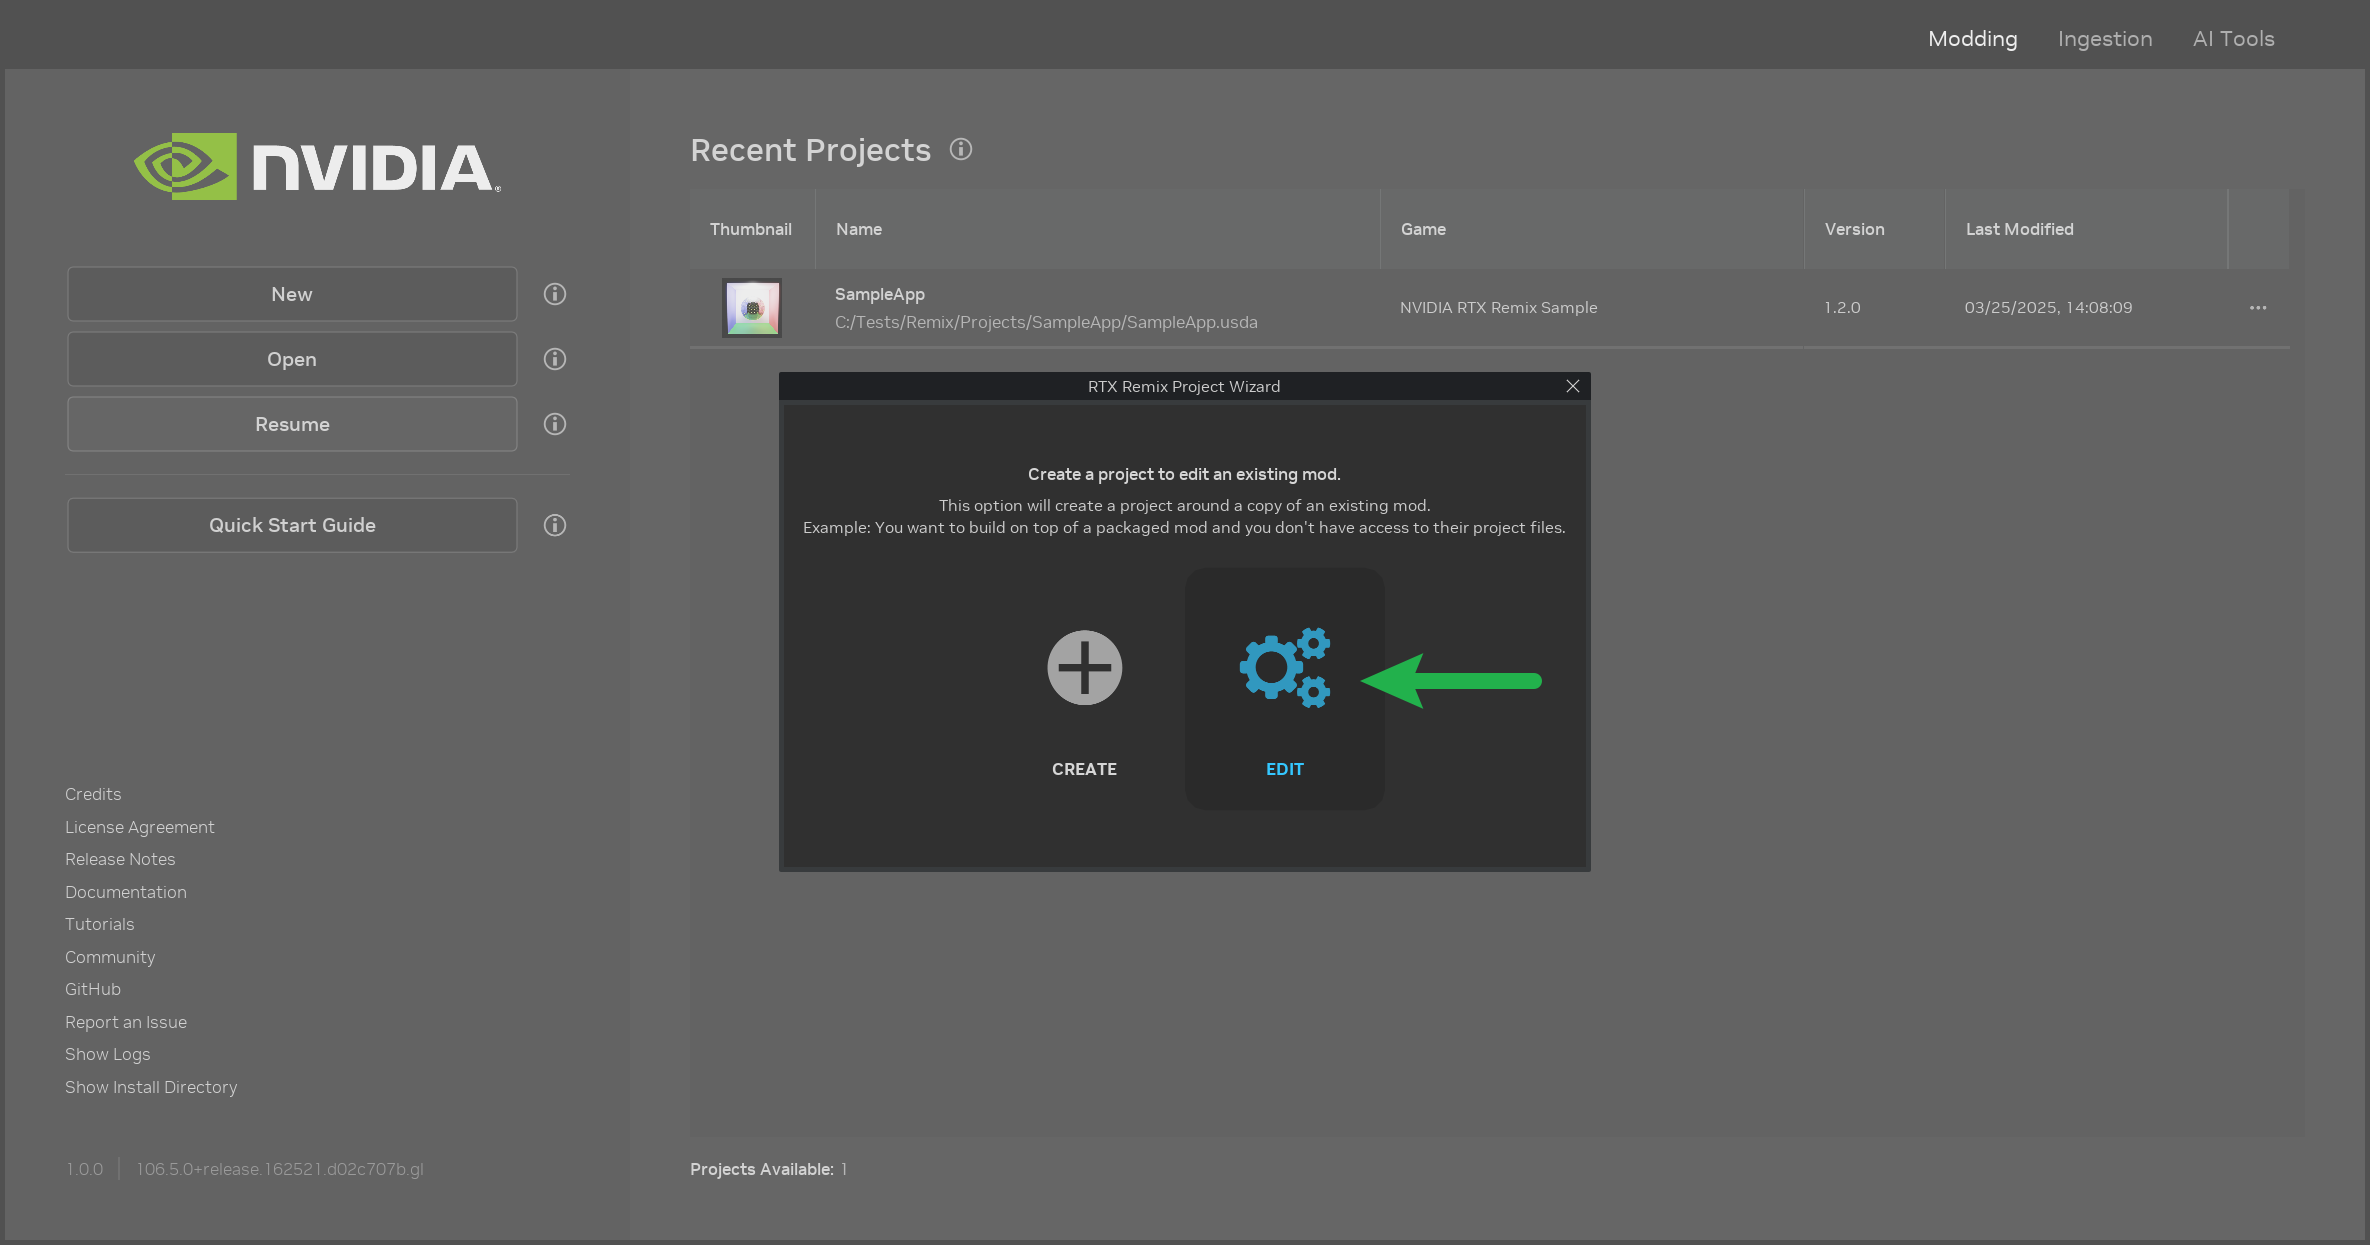Click the SampleApp project thumbnail

click(752, 308)
